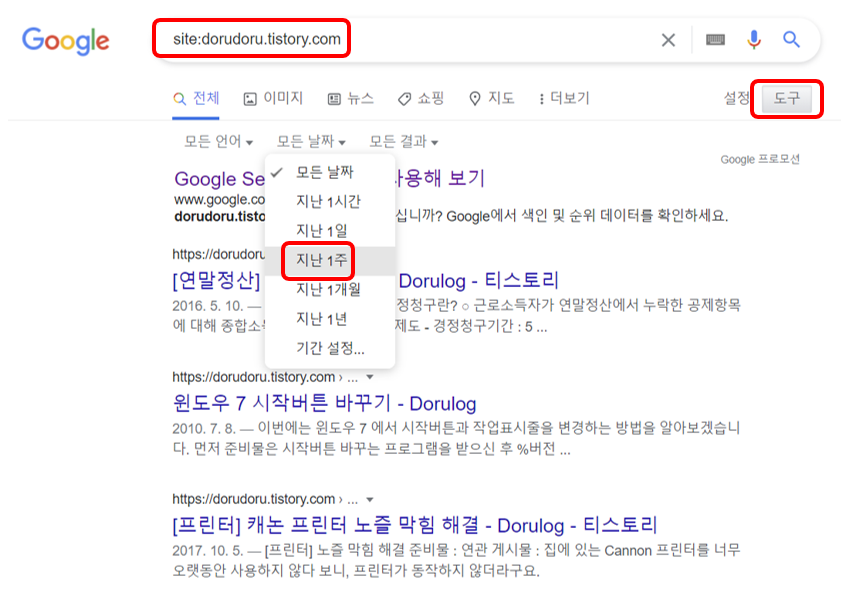Choose 지난 1주 in the date menu

(330, 261)
